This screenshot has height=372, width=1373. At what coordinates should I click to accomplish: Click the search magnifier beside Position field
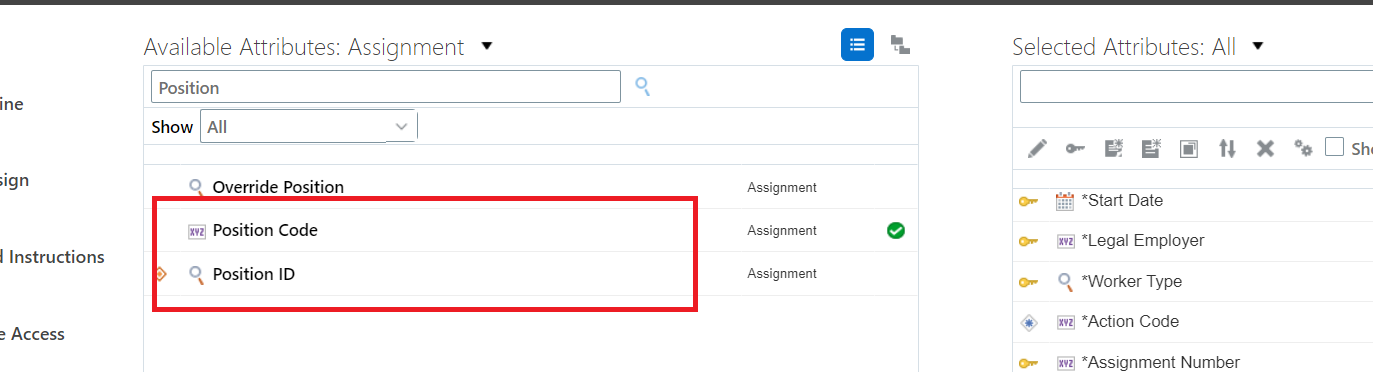(x=643, y=87)
